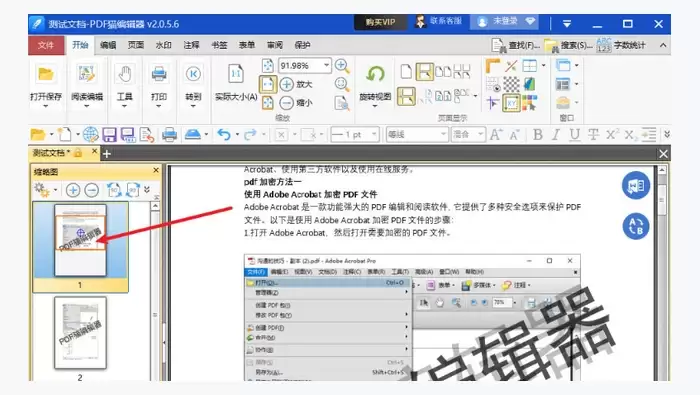Click the 放大 zoom in button
This screenshot has width=700, height=395.
296,84
